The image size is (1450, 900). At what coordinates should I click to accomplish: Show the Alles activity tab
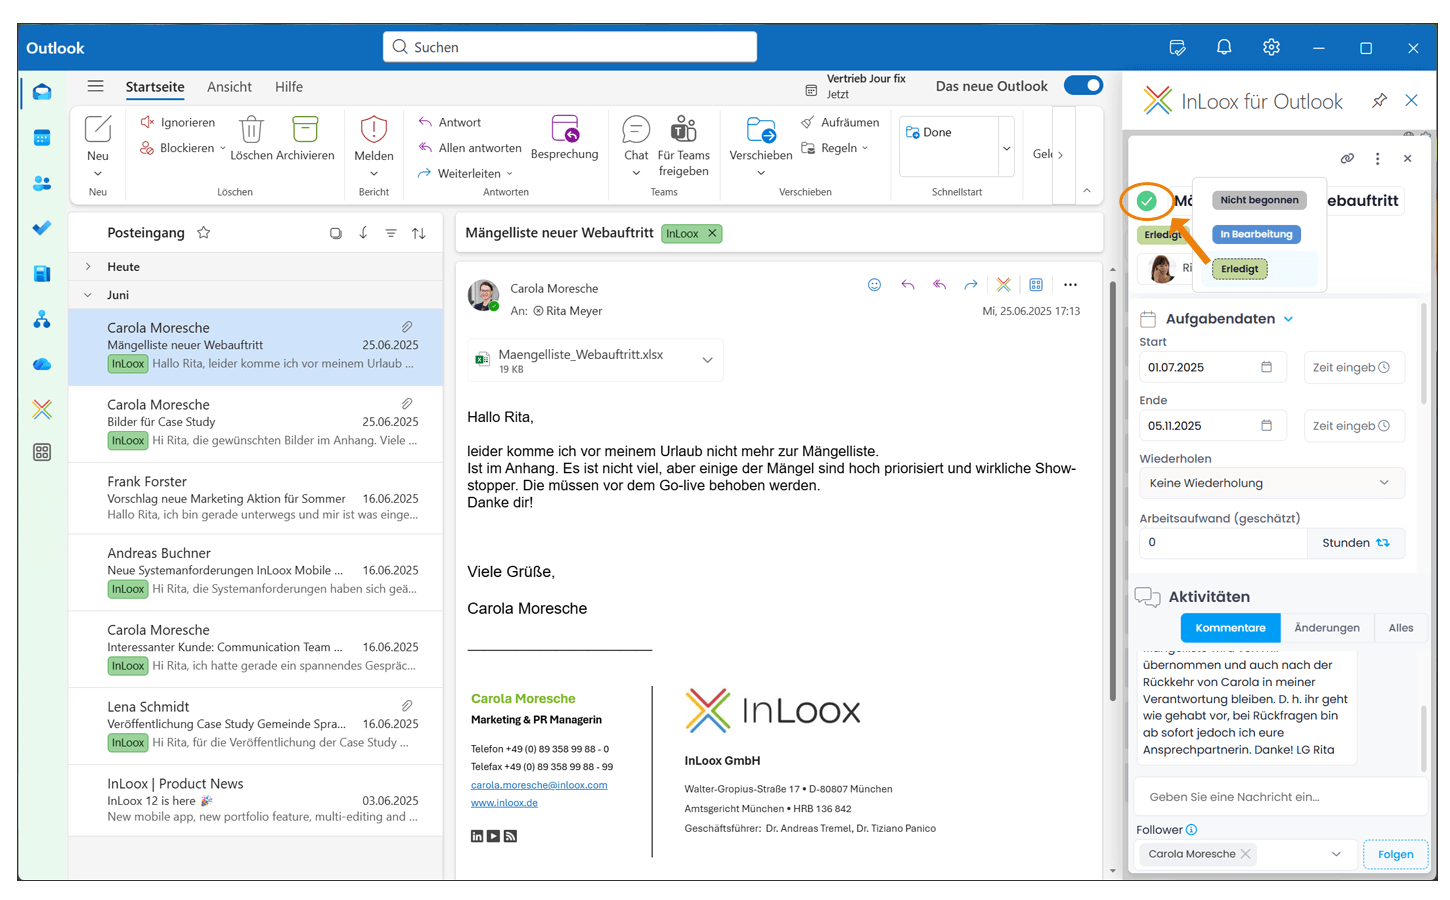tap(1401, 628)
